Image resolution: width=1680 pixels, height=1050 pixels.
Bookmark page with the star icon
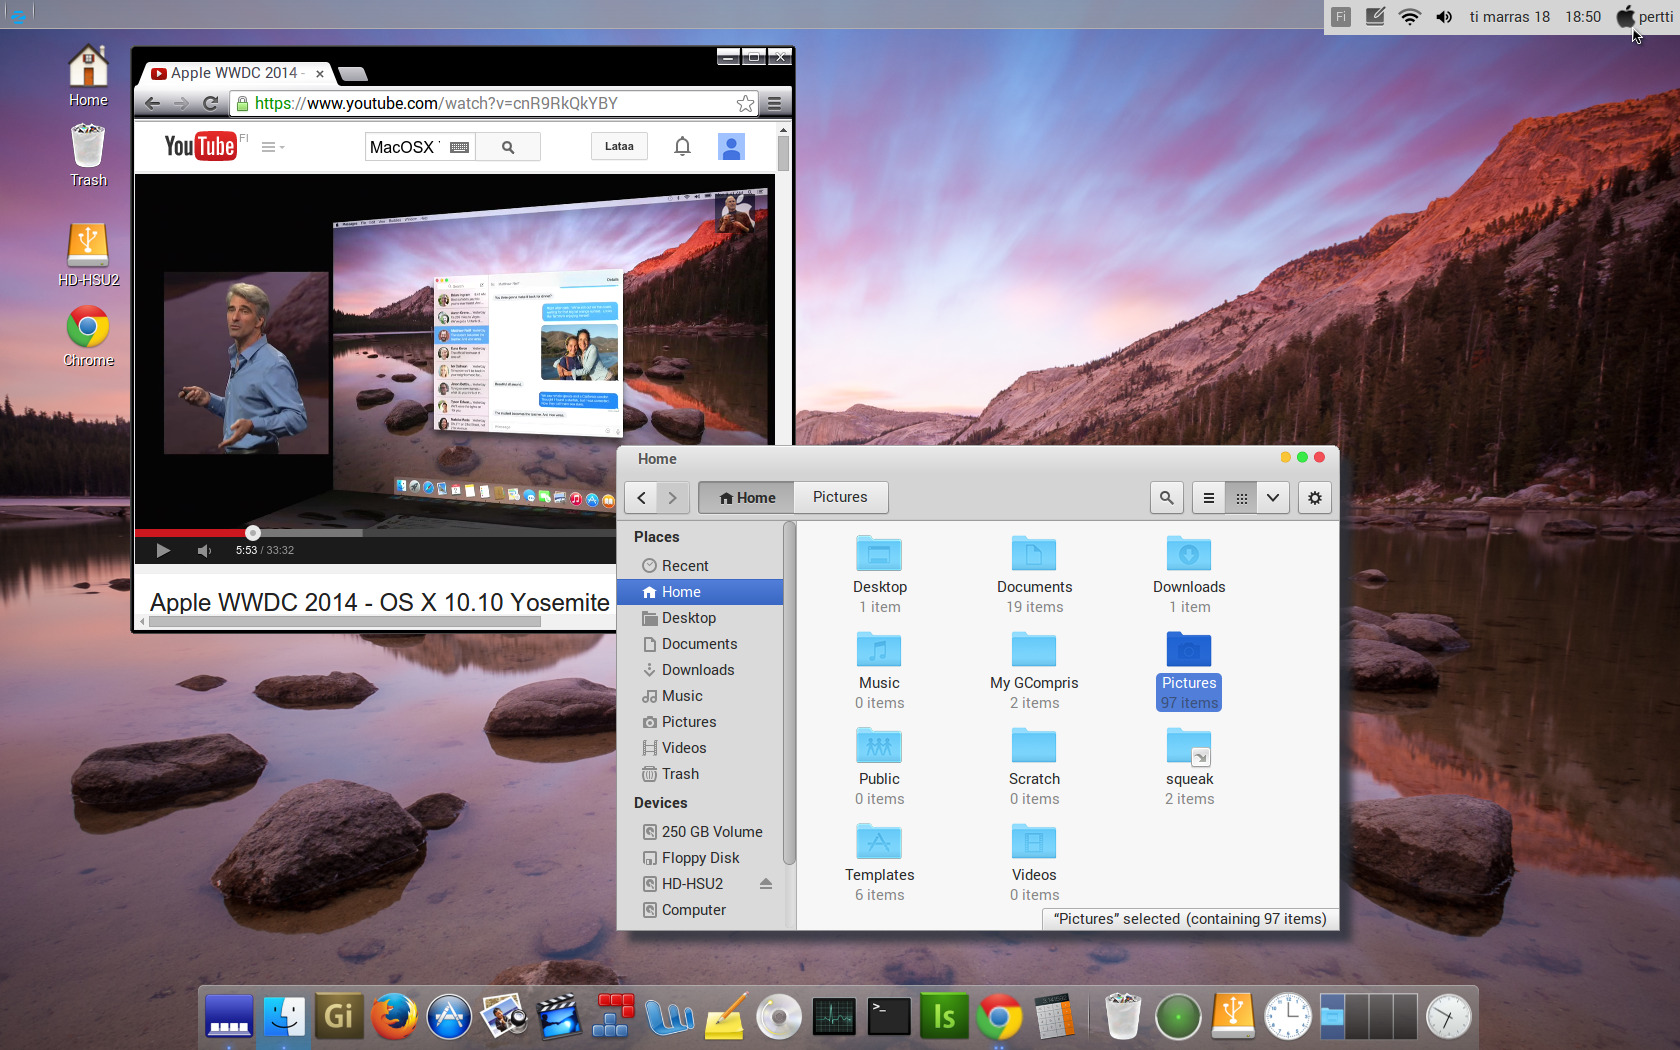745,104
